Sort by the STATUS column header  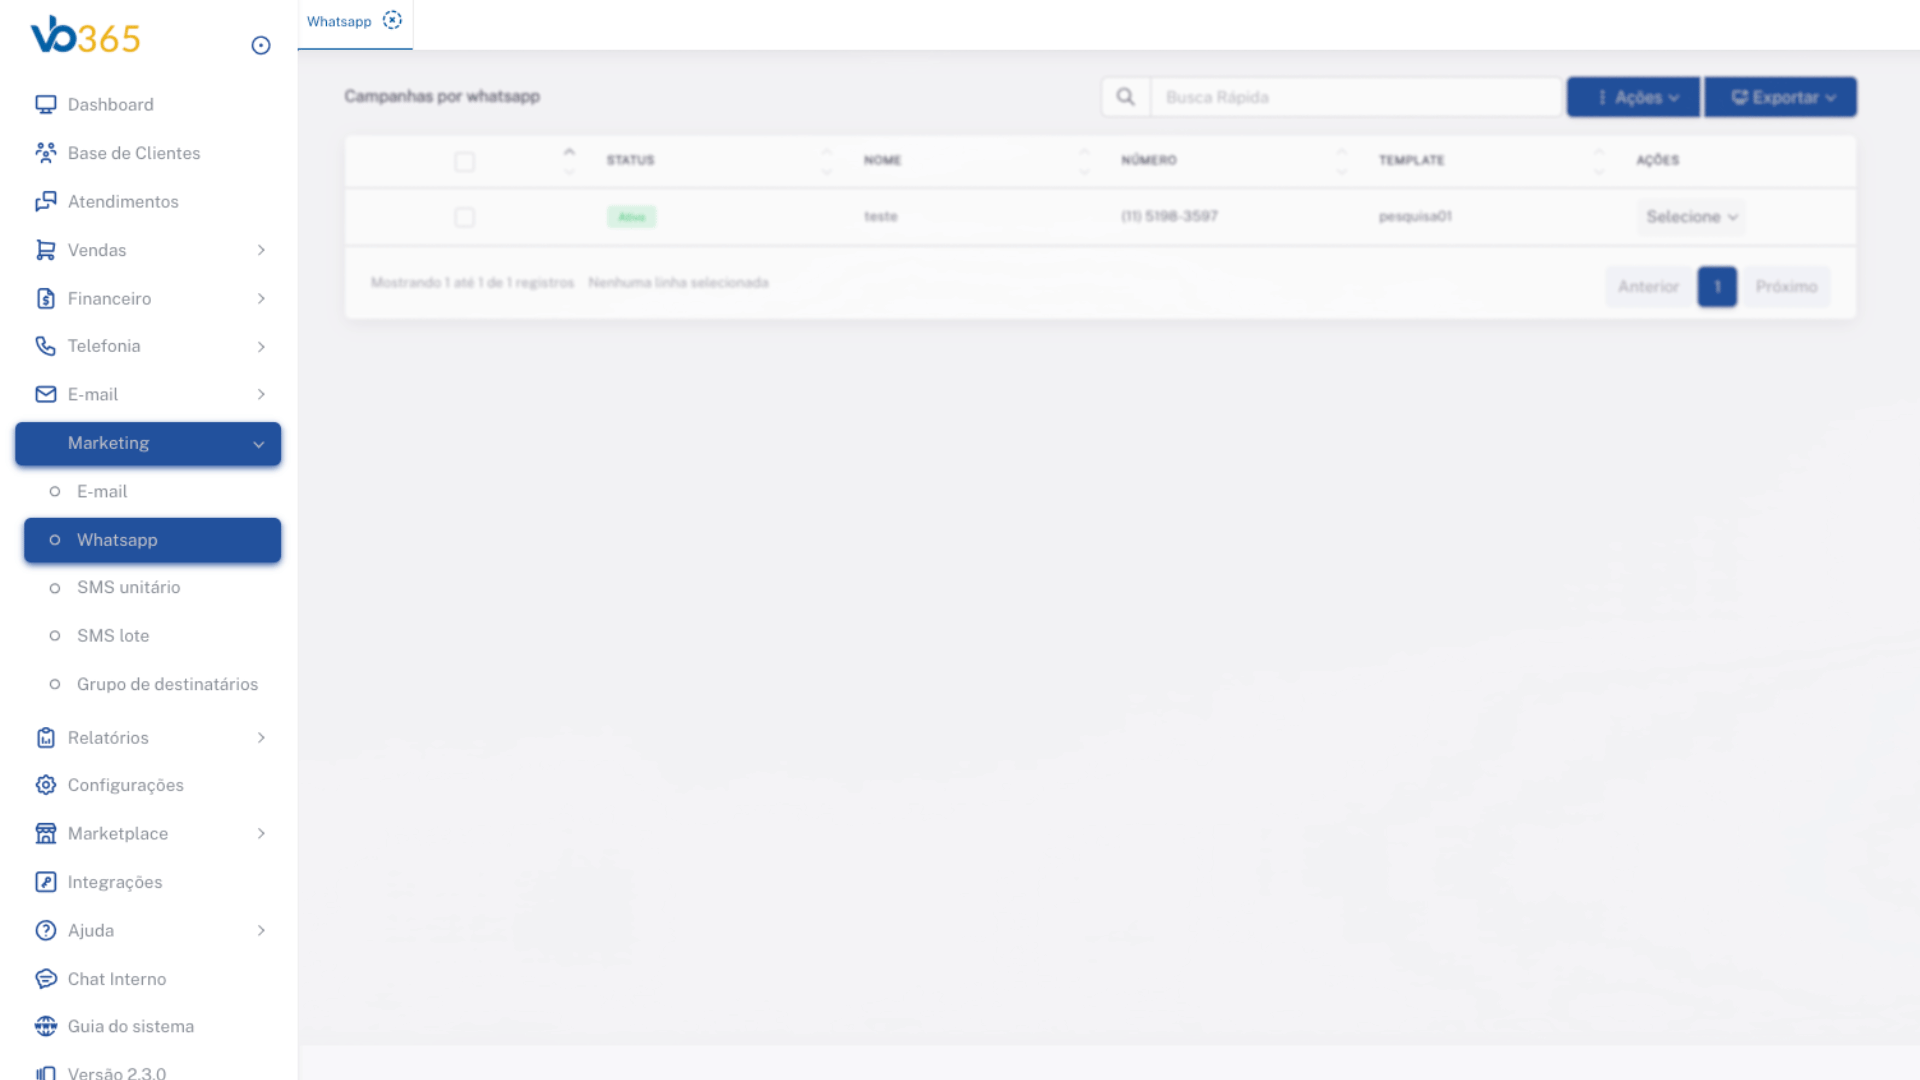(630, 160)
